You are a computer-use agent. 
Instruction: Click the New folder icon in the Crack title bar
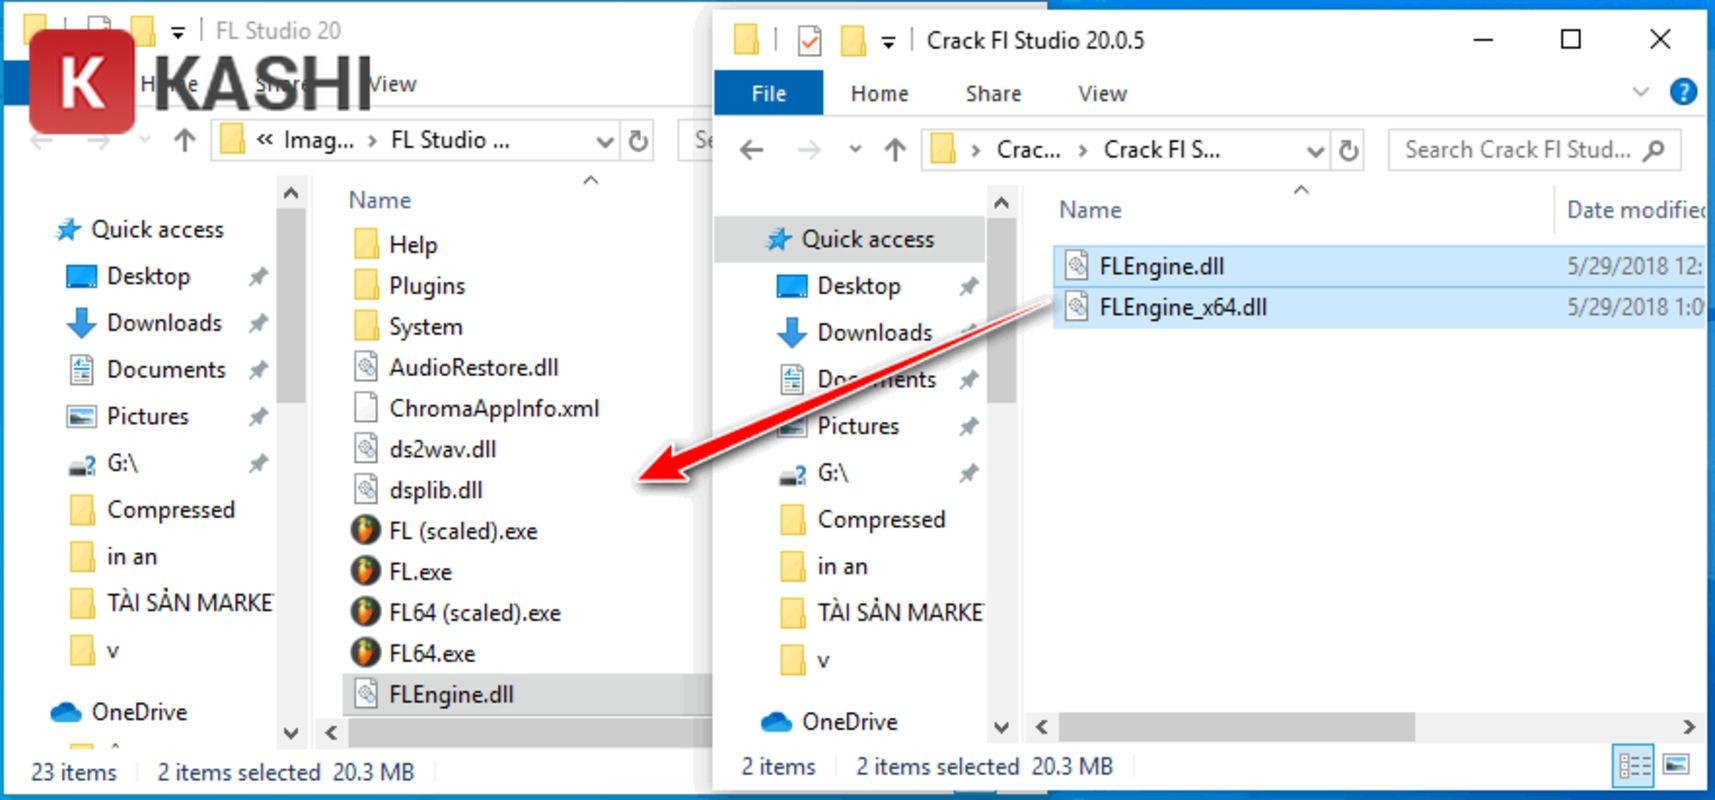tap(853, 41)
